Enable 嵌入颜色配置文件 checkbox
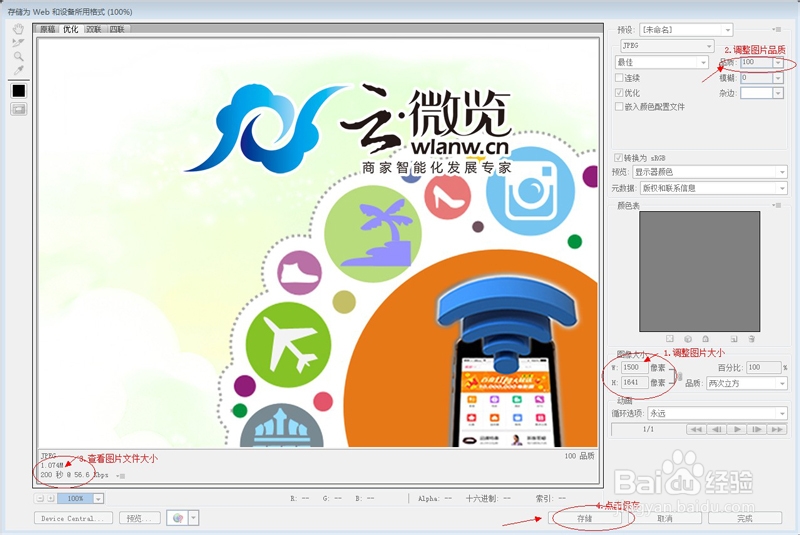This screenshot has width=800, height=535. click(619, 107)
